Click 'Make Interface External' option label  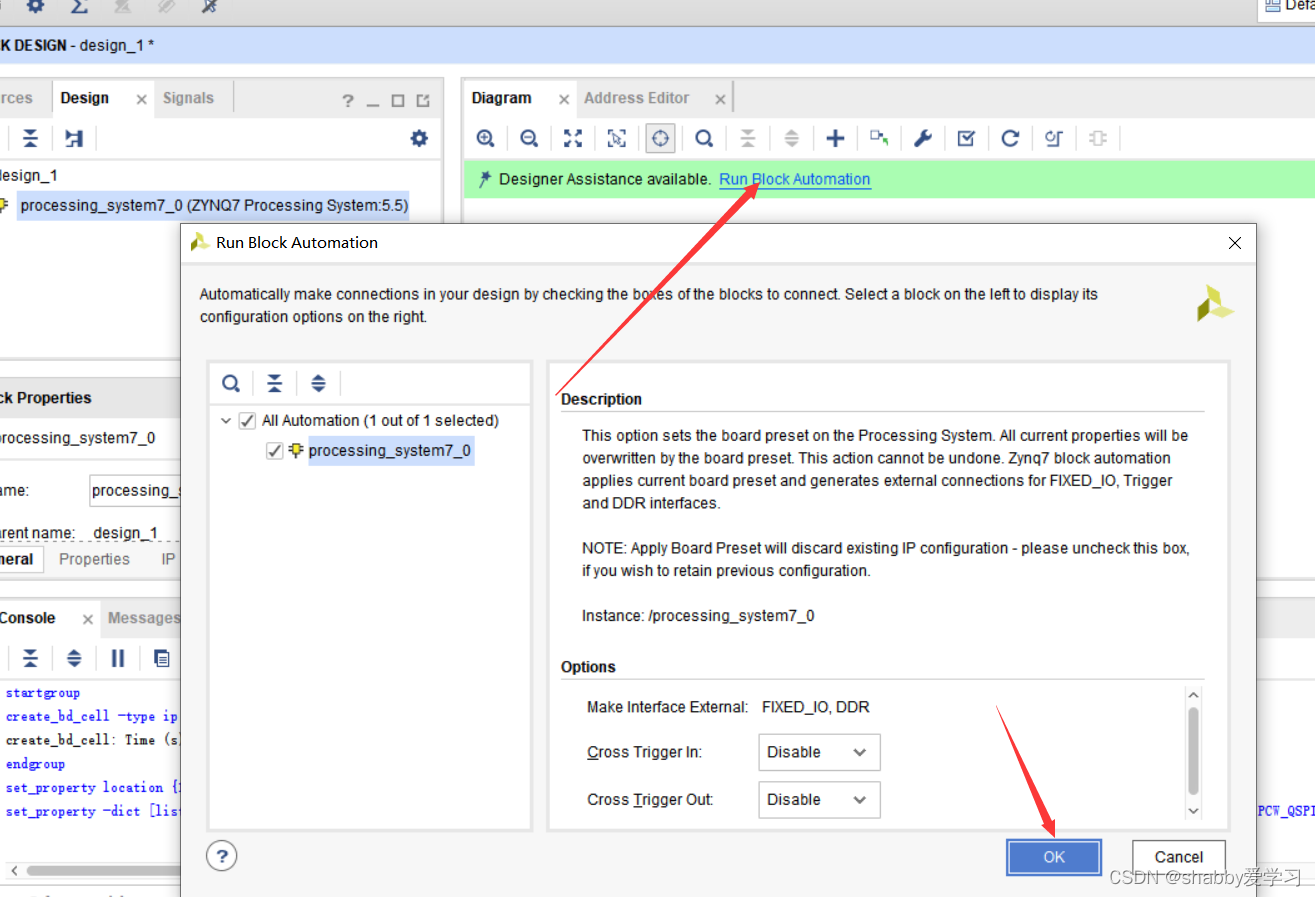pos(667,707)
